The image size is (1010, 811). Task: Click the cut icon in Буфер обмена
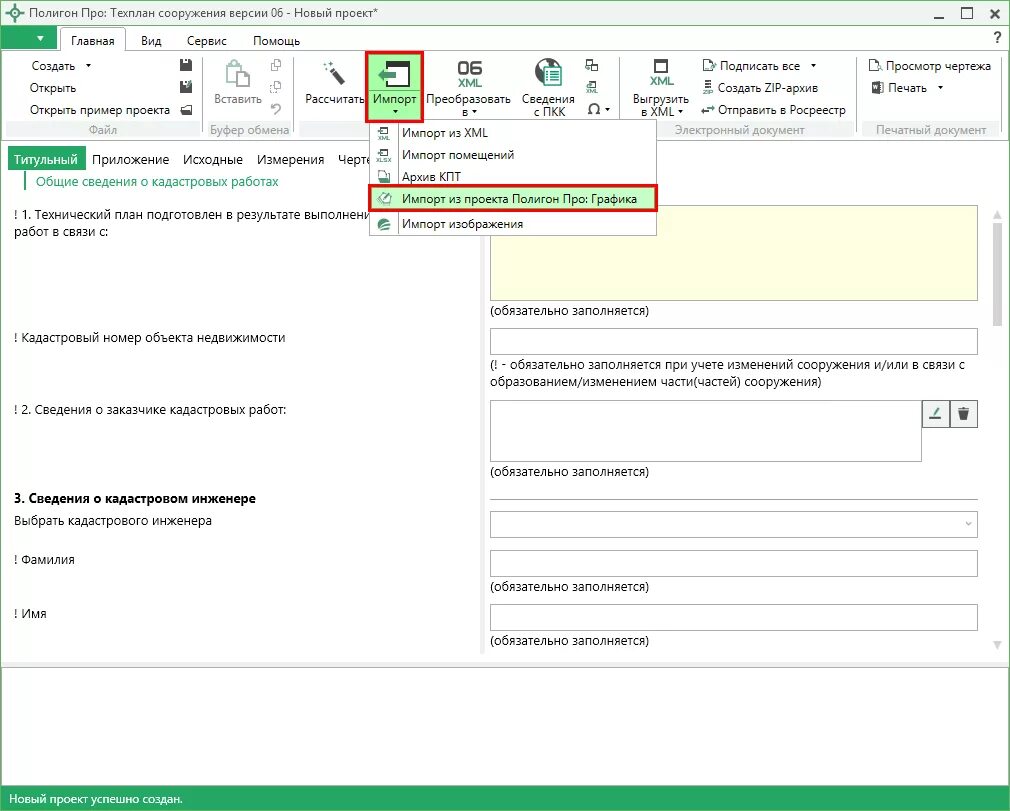[276, 87]
